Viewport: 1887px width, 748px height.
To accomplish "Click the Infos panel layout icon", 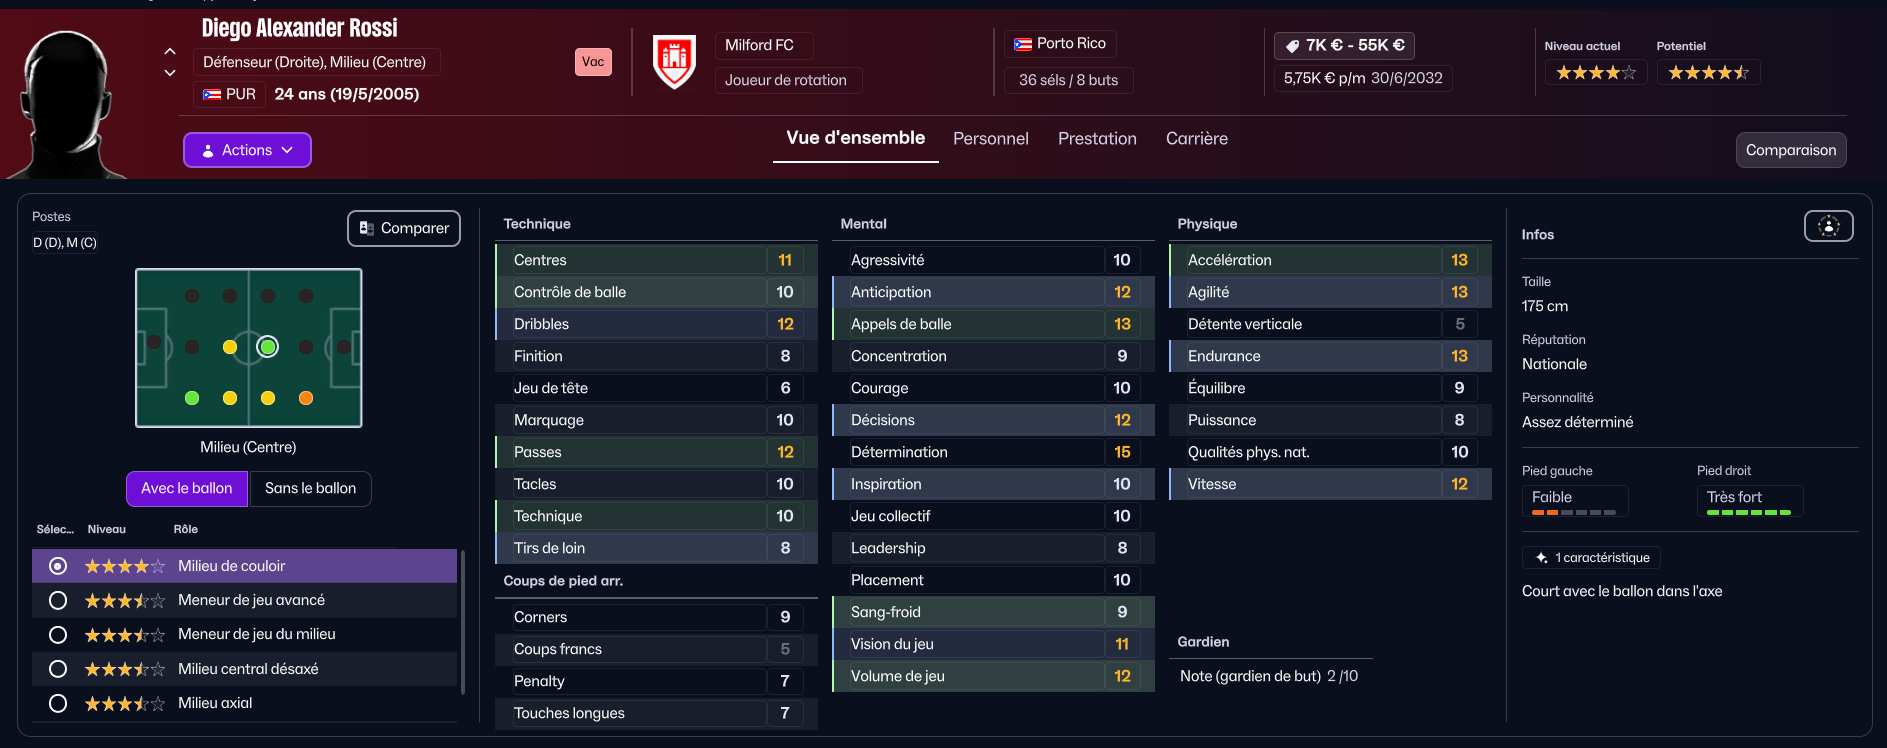I will click(x=1828, y=226).
